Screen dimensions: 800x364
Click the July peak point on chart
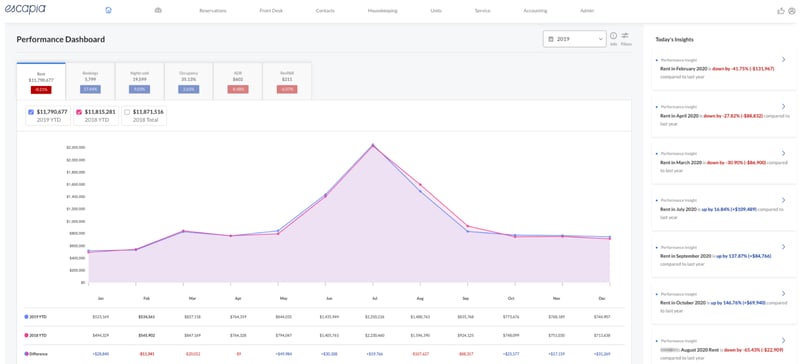(373, 145)
